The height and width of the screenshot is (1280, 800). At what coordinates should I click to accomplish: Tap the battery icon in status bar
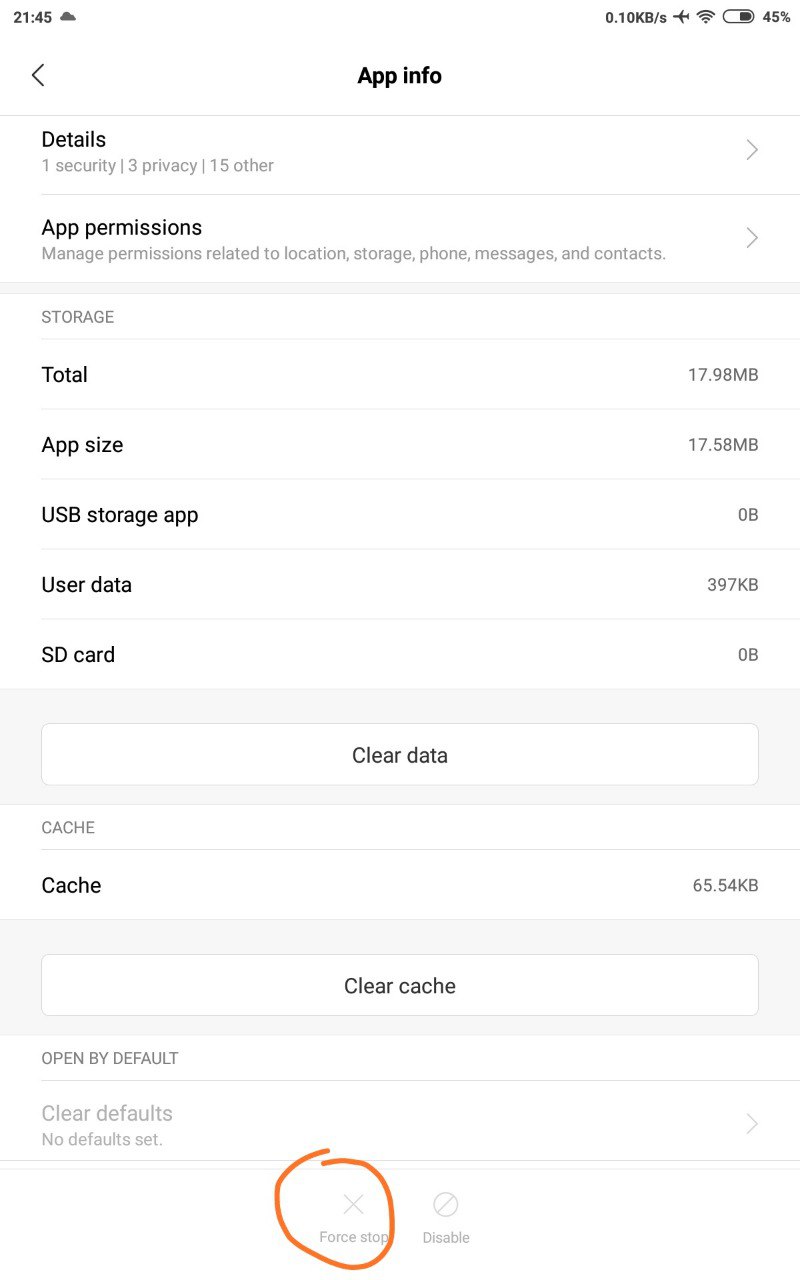[738, 17]
